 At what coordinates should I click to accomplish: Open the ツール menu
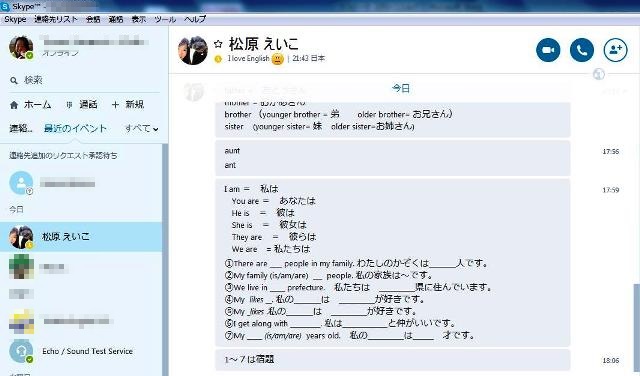[165, 19]
